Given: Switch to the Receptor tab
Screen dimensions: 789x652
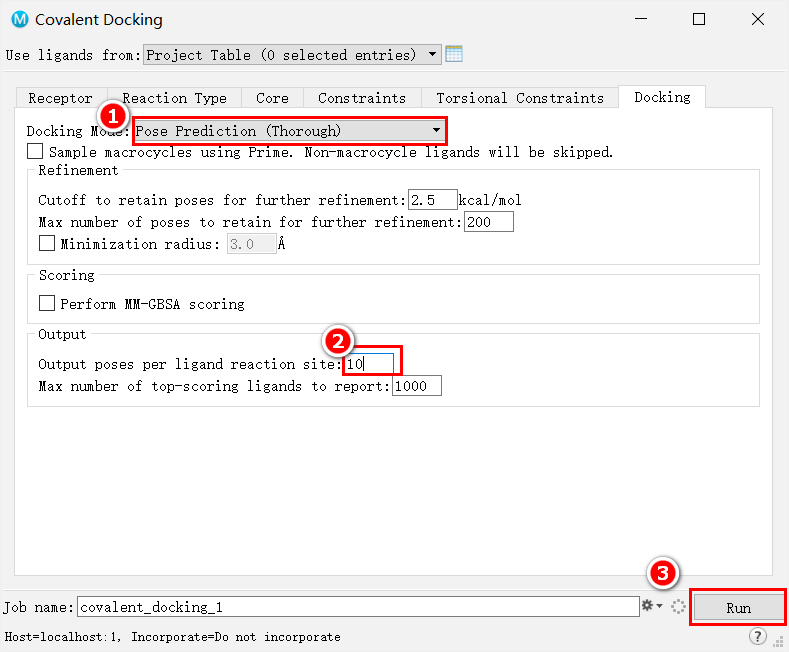Looking at the screenshot, I should click(60, 98).
